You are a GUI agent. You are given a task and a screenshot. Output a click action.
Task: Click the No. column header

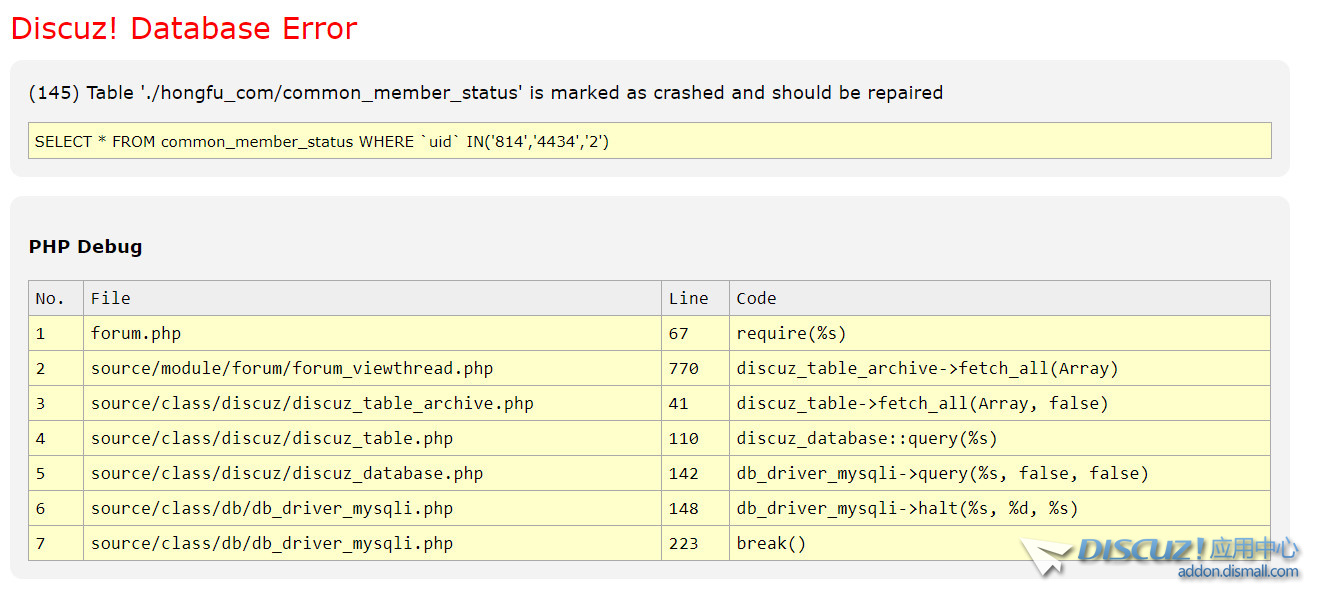click(x=50, y=298)
